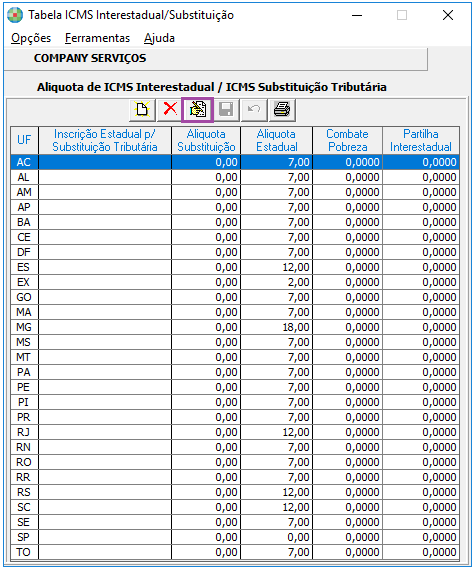Screen dimensions: 474x567
Task: Click Aliquota Substituição cell for BA
Action: pos(206,222)
